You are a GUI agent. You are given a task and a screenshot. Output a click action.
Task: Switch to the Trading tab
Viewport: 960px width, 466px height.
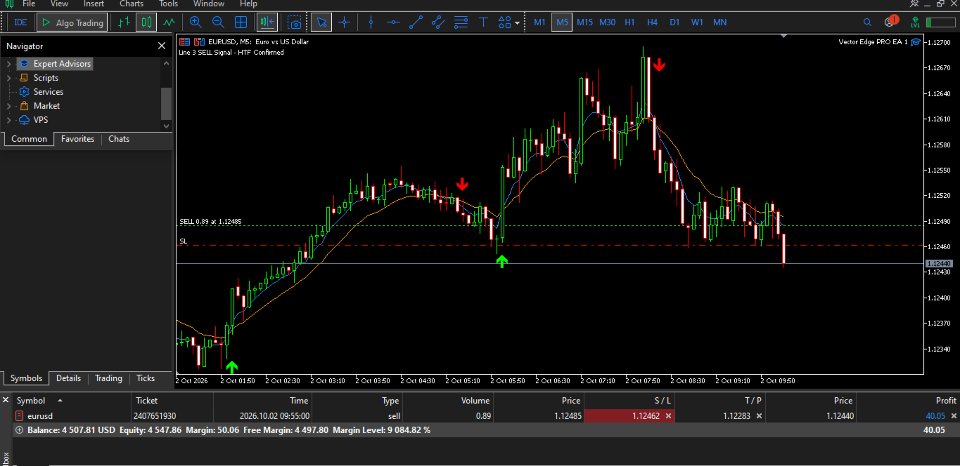coord(108,378)
